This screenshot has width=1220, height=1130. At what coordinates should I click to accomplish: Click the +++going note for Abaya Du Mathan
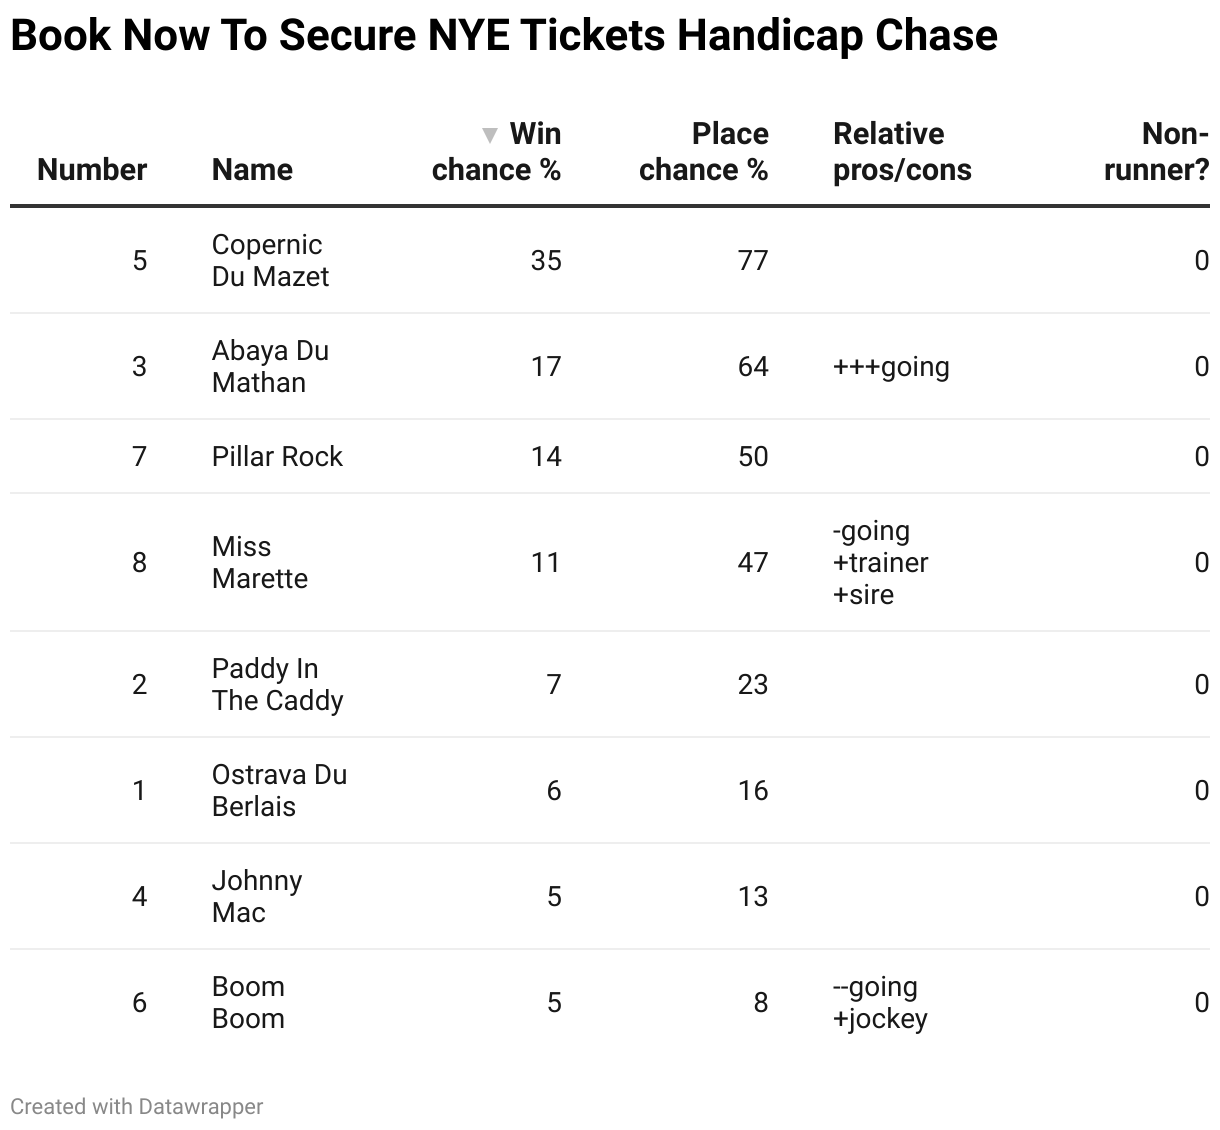891,367
